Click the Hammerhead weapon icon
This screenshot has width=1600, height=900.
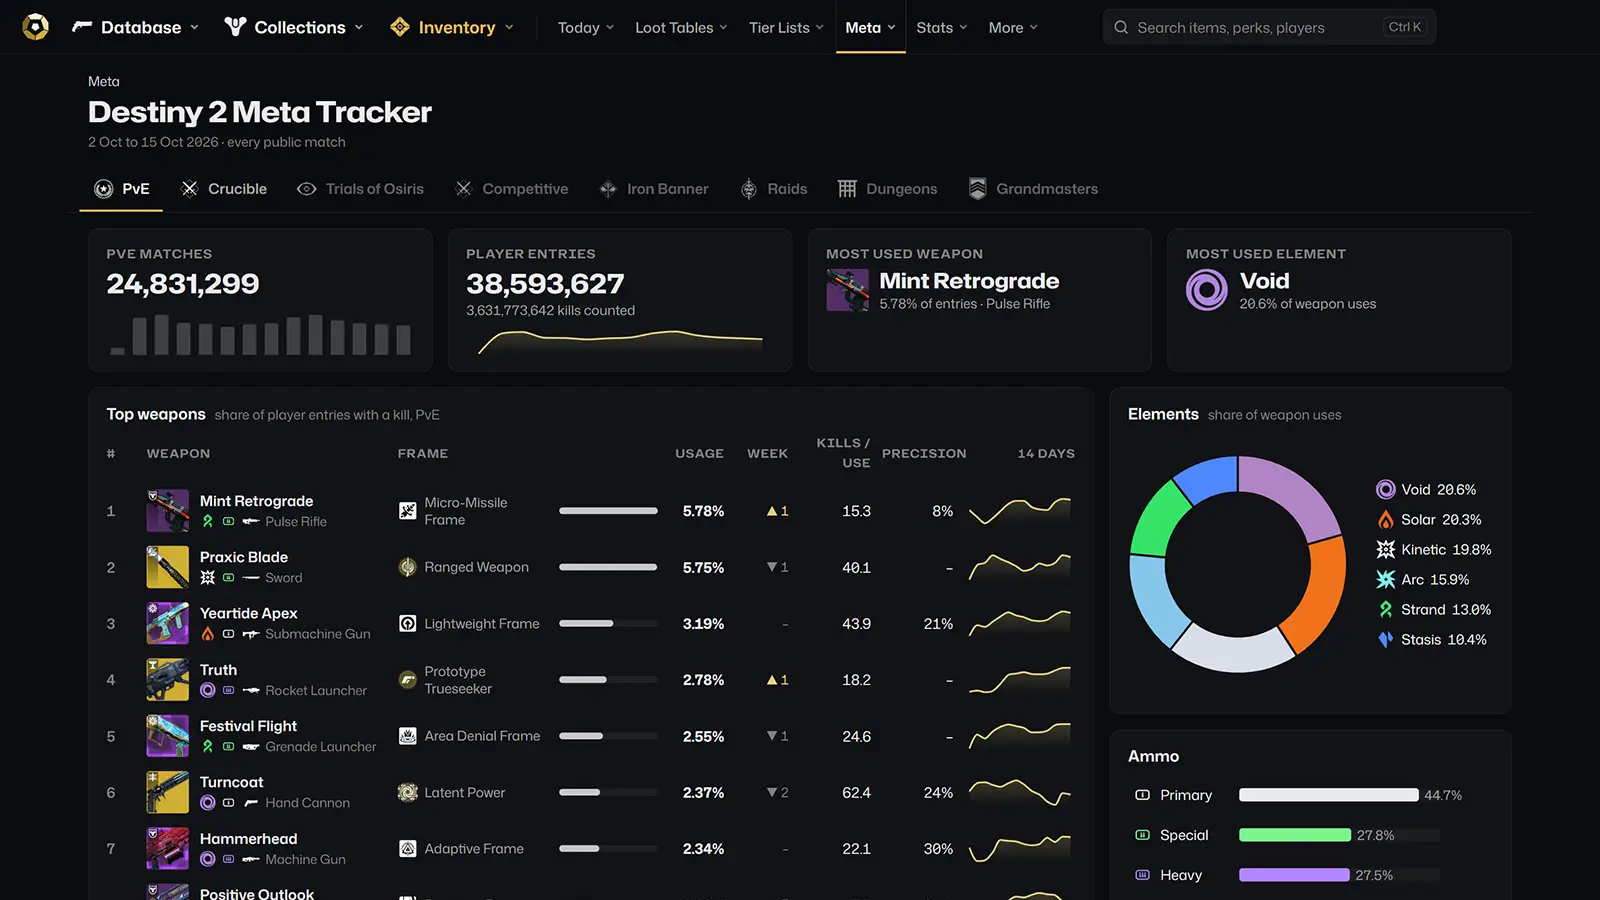[x=167, y=849]
